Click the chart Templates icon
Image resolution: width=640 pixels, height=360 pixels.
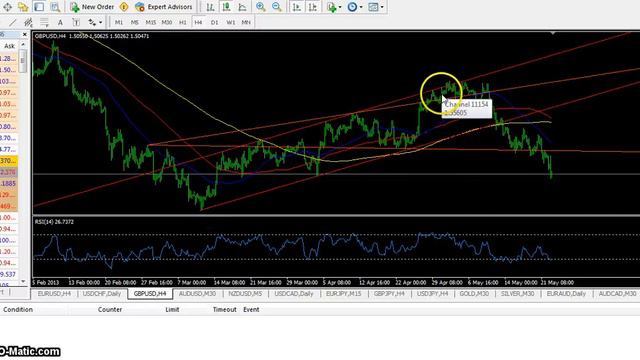click(373, 7)
